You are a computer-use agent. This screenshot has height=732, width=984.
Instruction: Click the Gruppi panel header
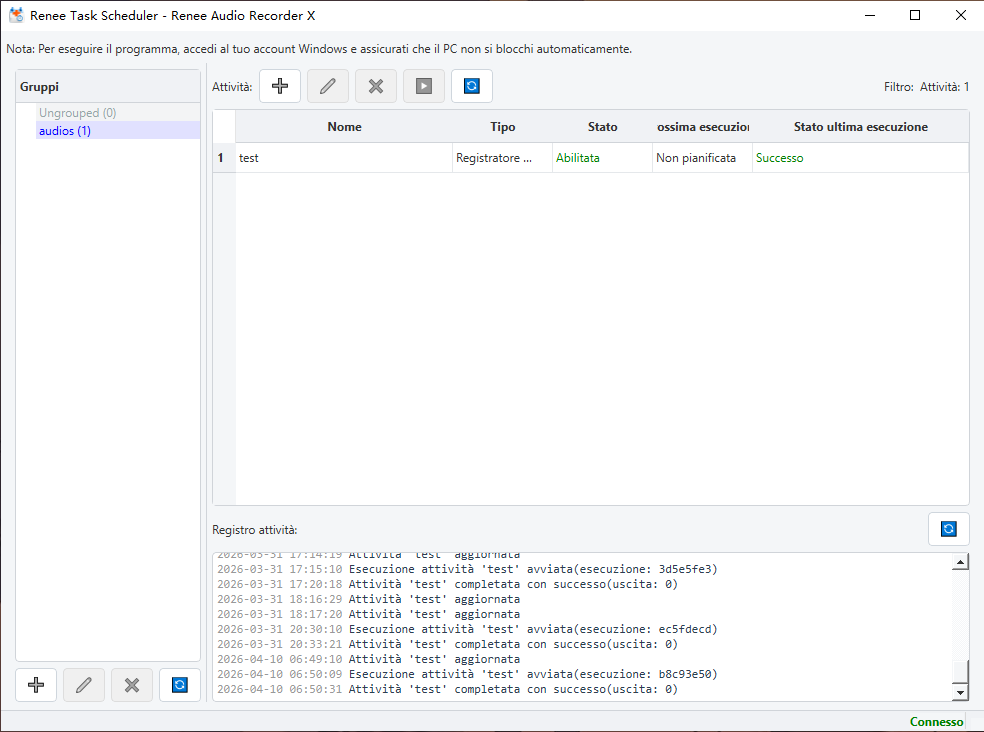pyautogui.click(x=108, y=87)
